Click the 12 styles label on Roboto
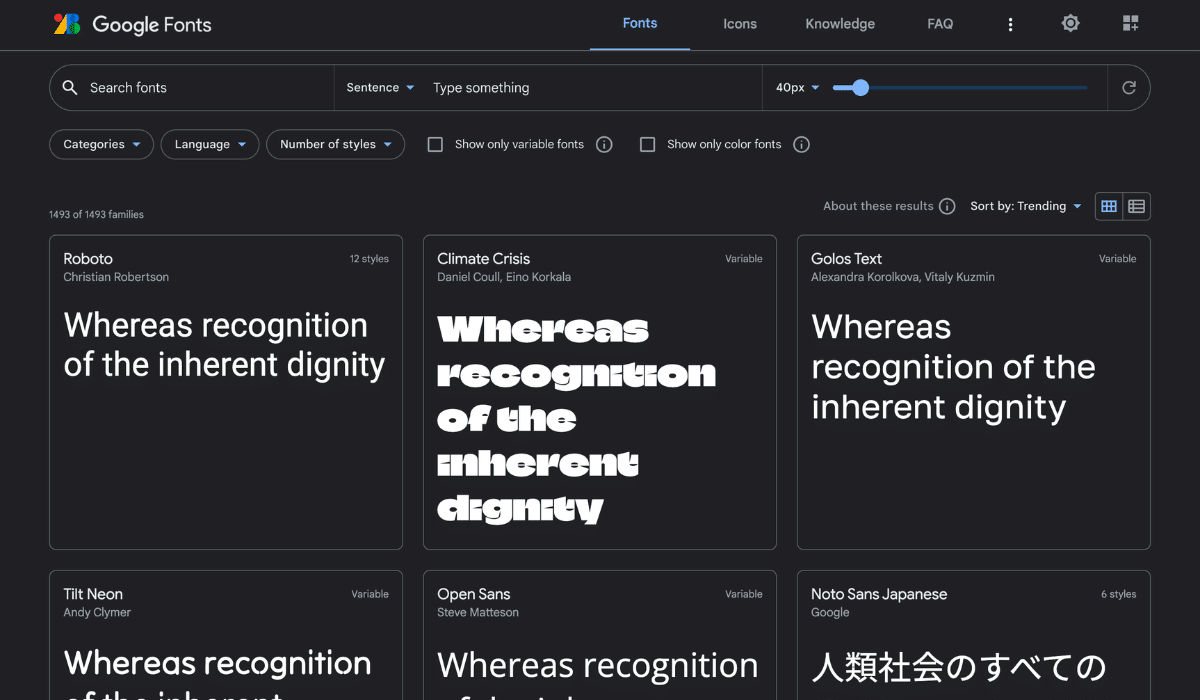The image size is (1200, 700). 369,259
